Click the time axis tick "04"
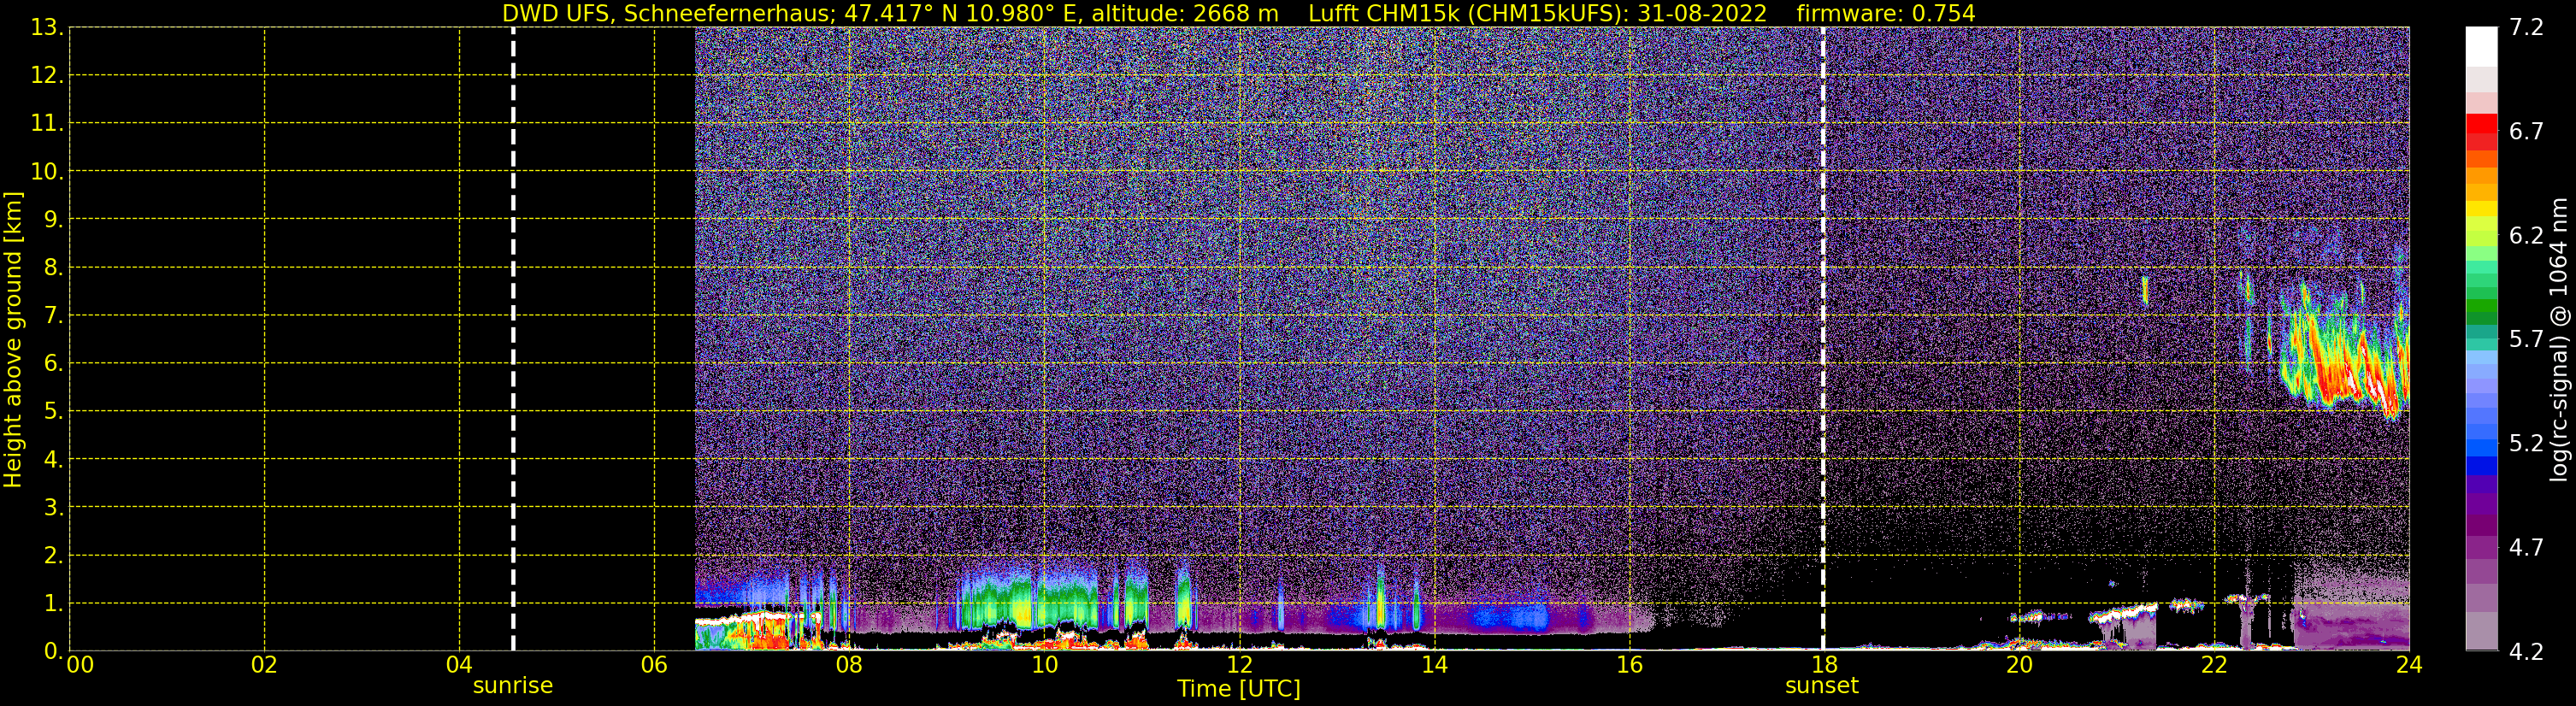Viewport: 2576px width, 706px height. 459,665
